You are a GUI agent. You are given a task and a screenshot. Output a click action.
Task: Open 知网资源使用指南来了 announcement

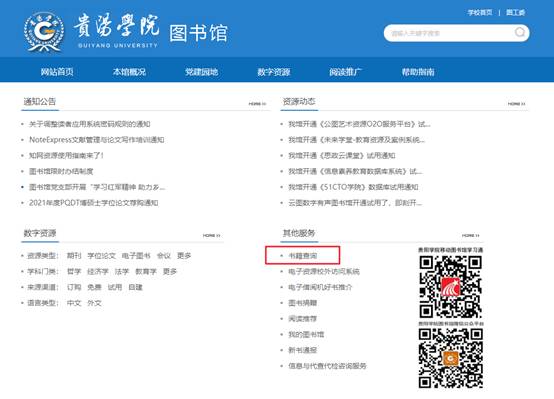(x=66, y=156)
